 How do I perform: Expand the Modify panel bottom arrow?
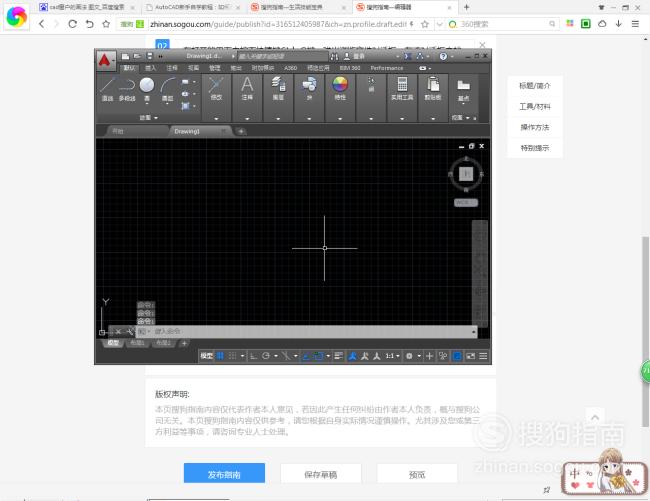[x=216, y=119]
